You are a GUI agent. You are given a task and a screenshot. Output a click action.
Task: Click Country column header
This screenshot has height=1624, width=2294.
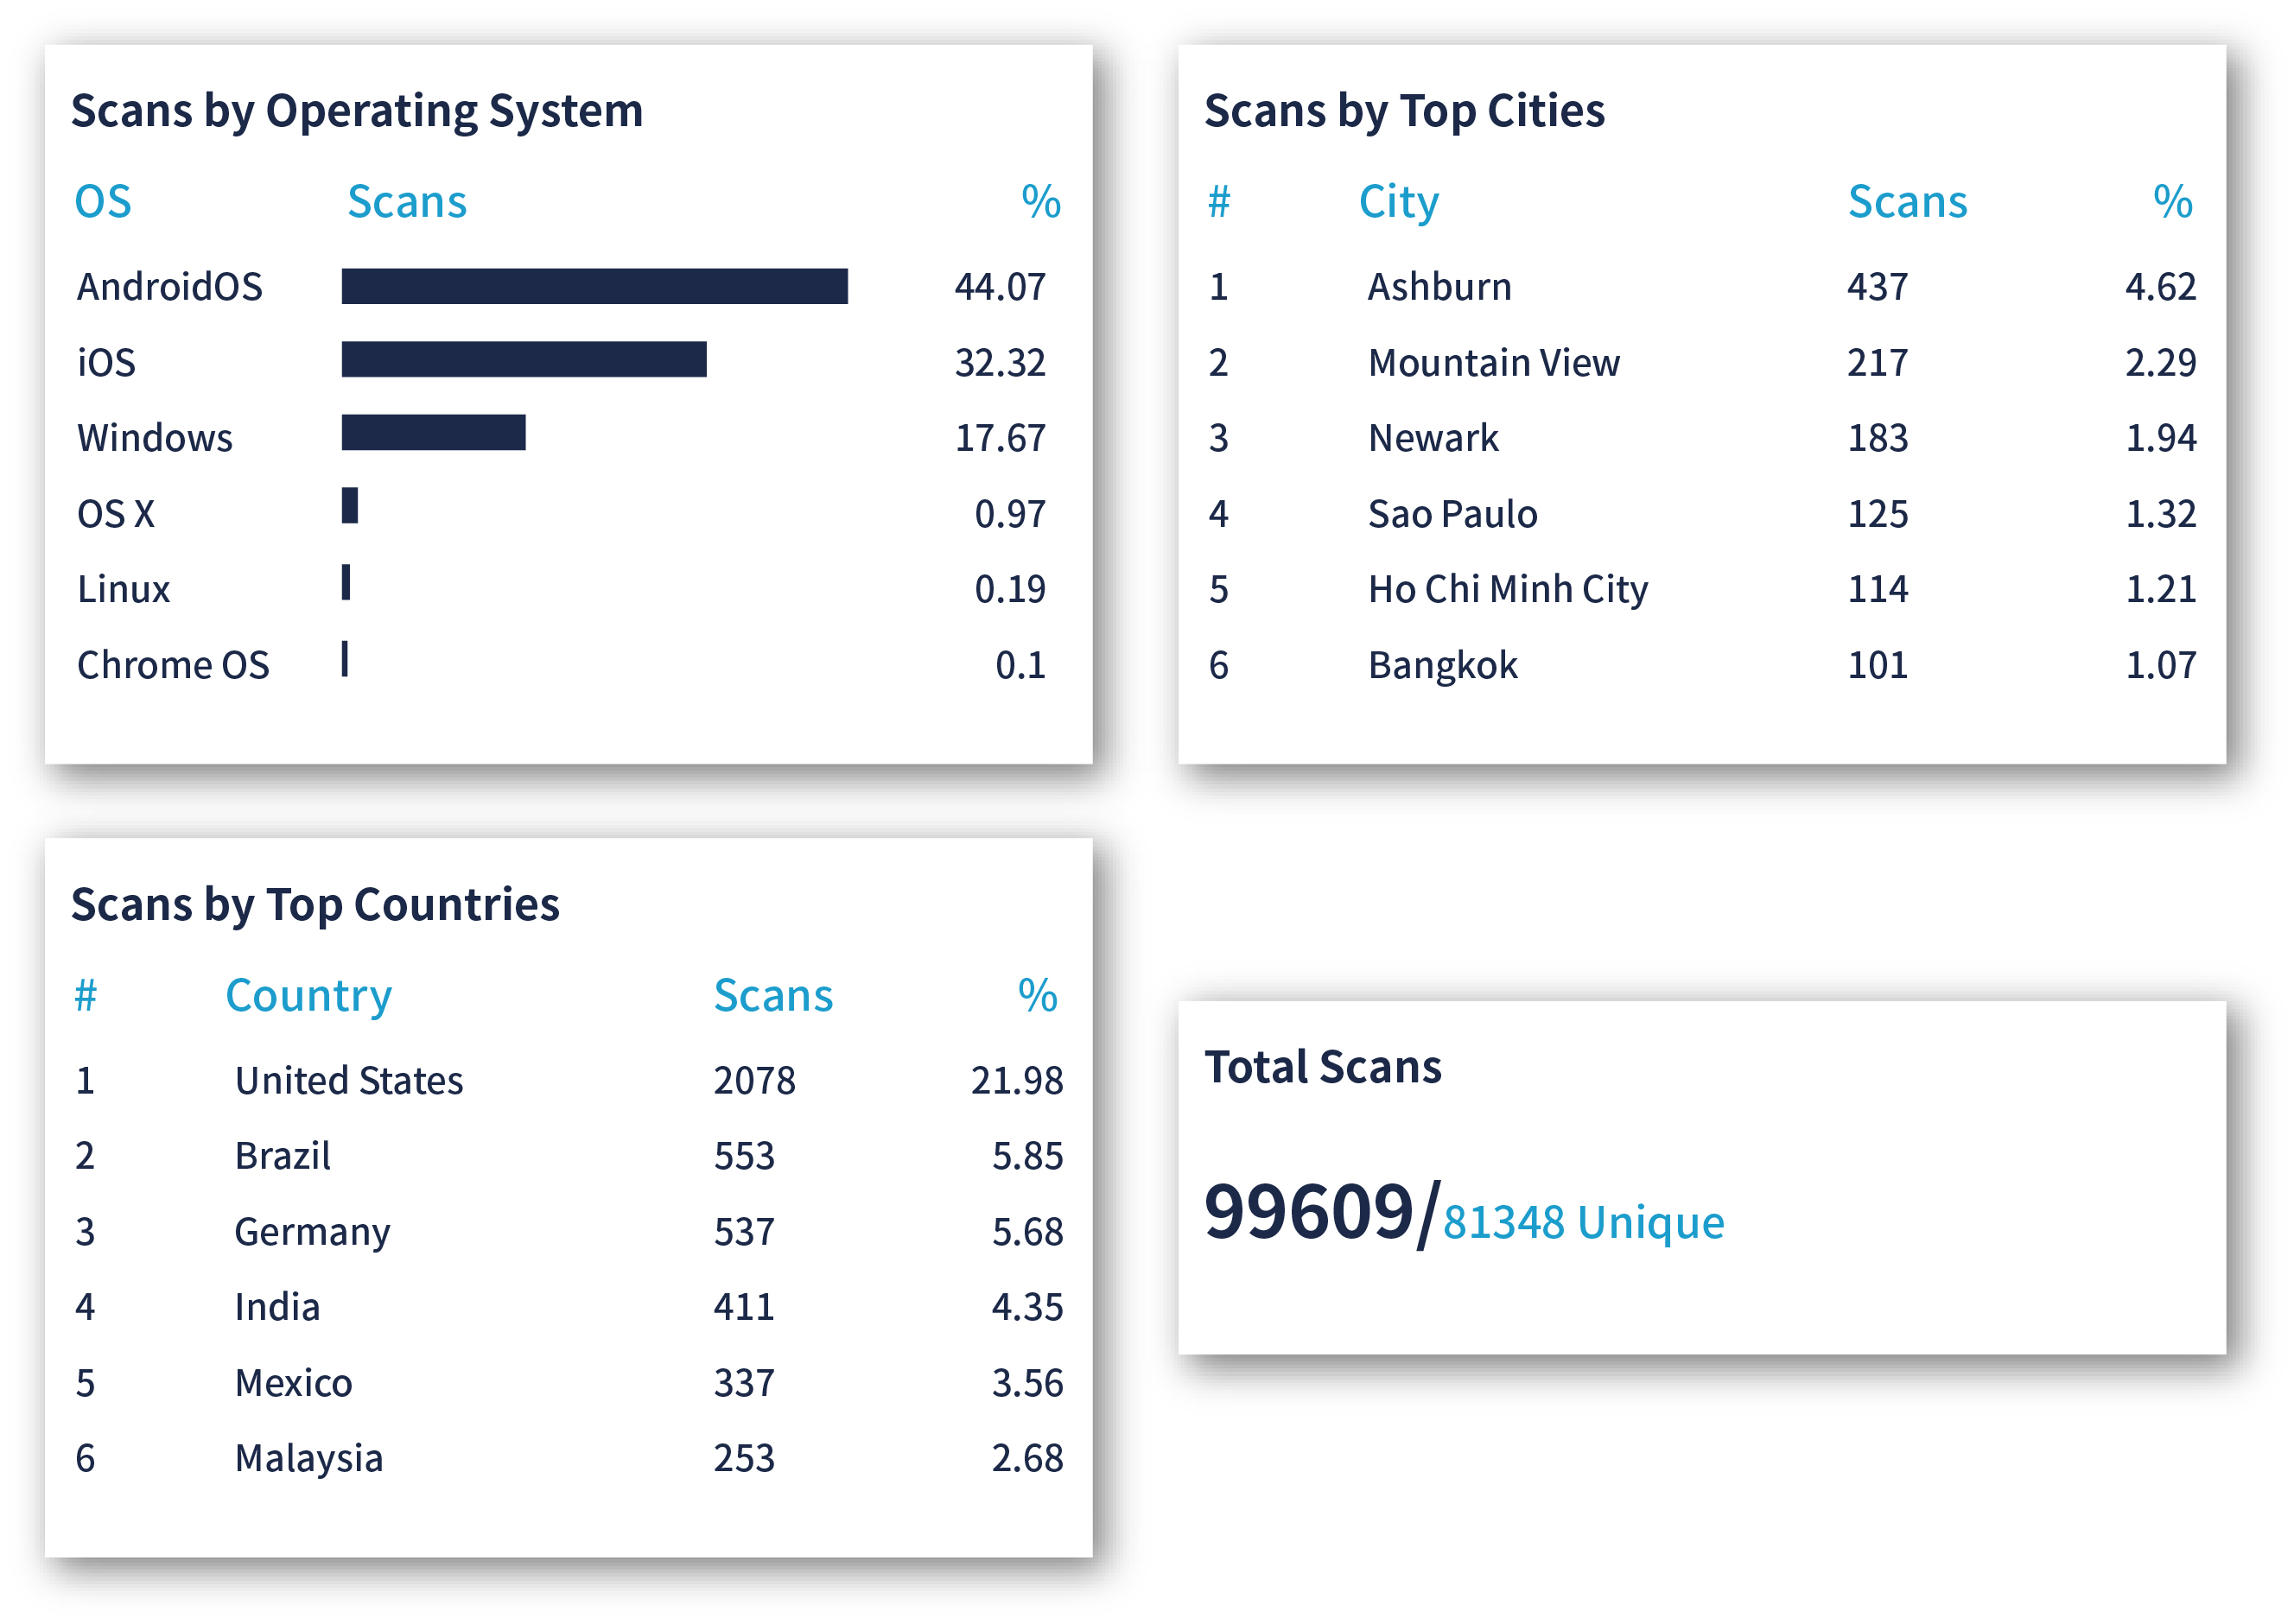pos(308,995)
